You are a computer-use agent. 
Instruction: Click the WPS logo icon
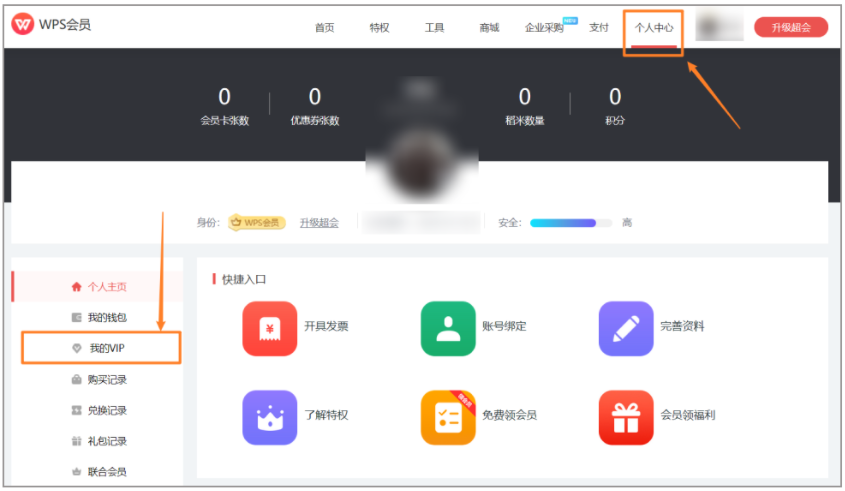(x=23, y=24)
